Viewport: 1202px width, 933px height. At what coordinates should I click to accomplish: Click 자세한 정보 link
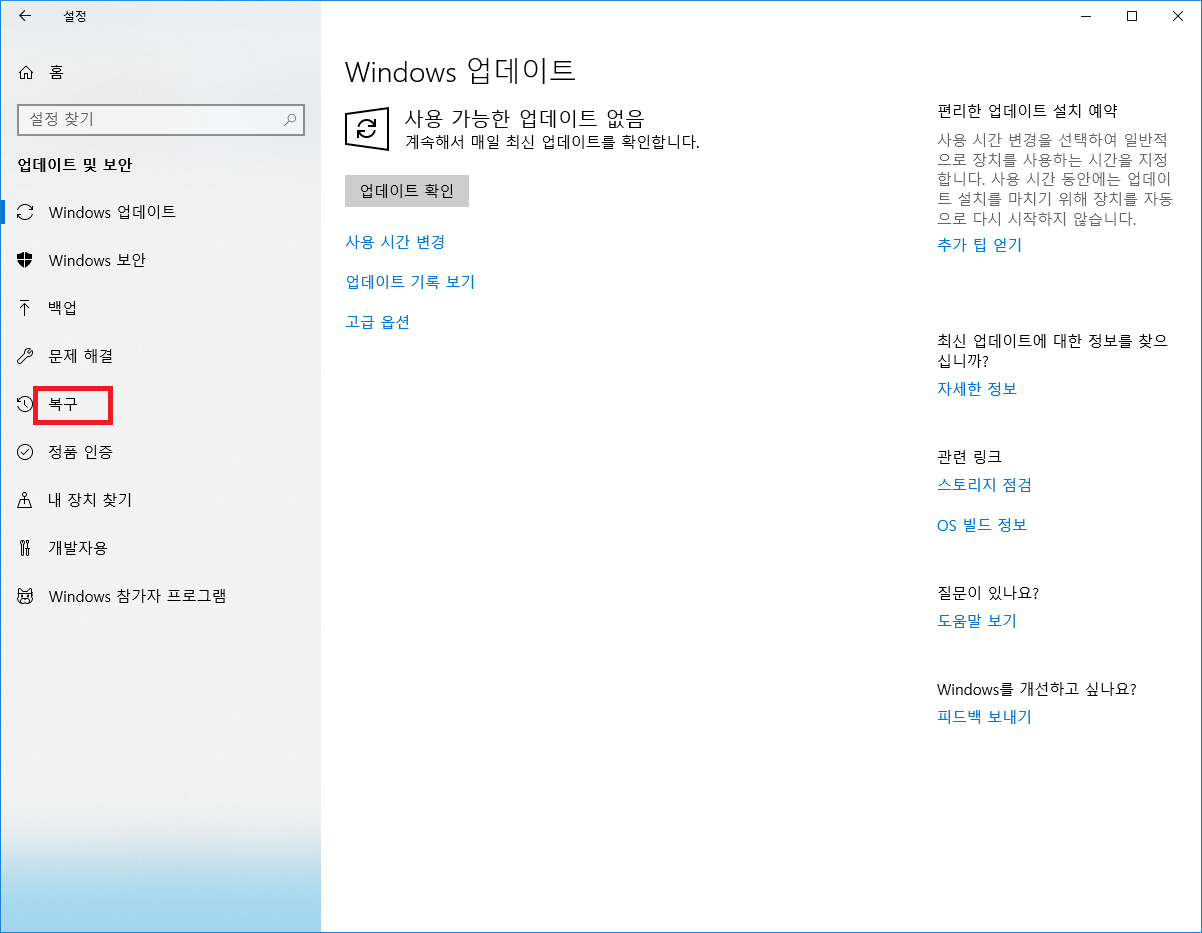pyautogui.click(x=977, y=389)
